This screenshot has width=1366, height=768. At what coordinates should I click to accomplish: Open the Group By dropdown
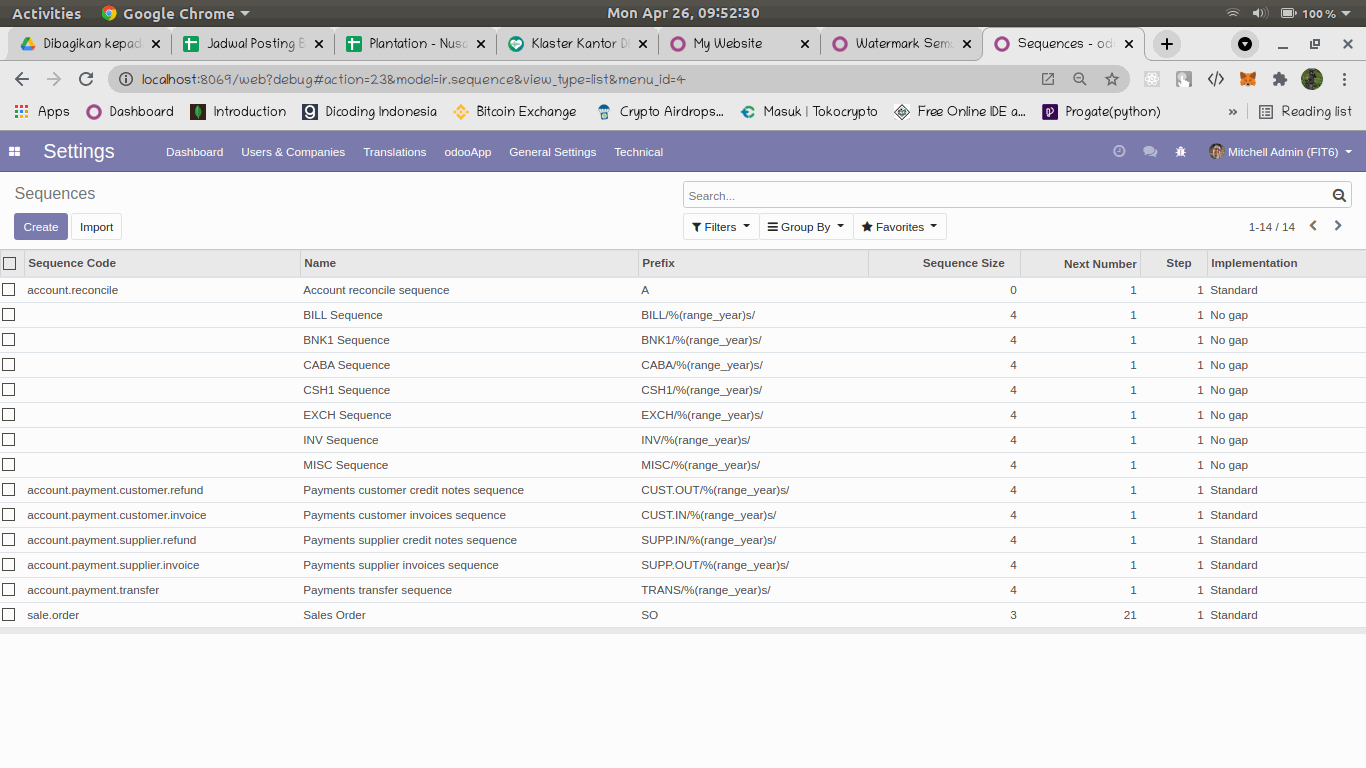tap(805, 227)
